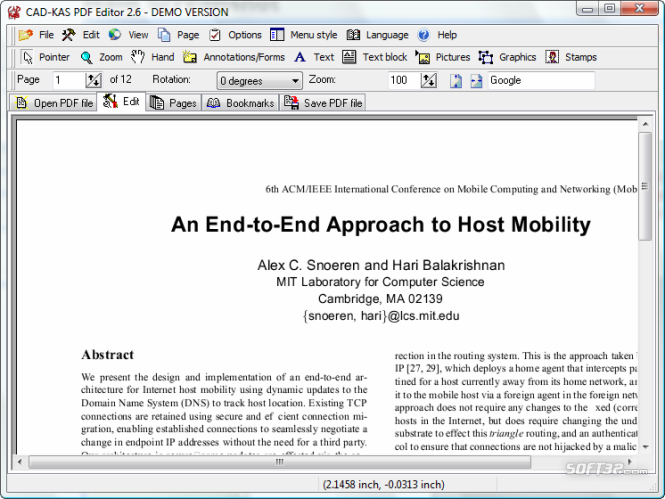This screenshot has width=665, height=499.
Task: Open the Rotation 0 degrees dropdown
Action: tap(260, 81)
